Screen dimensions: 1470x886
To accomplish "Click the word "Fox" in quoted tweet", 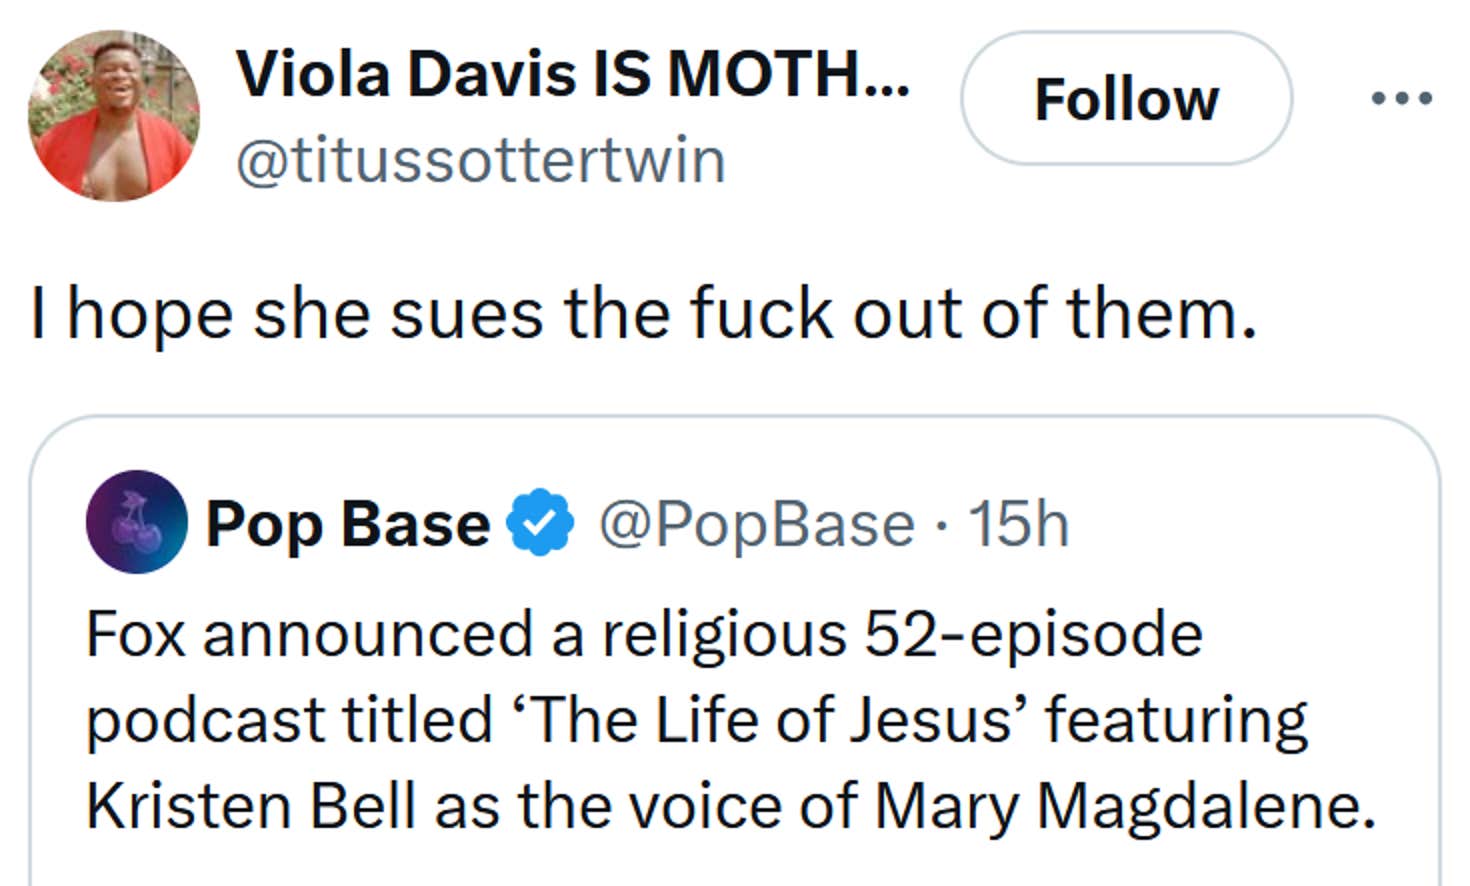I will 136,634.
